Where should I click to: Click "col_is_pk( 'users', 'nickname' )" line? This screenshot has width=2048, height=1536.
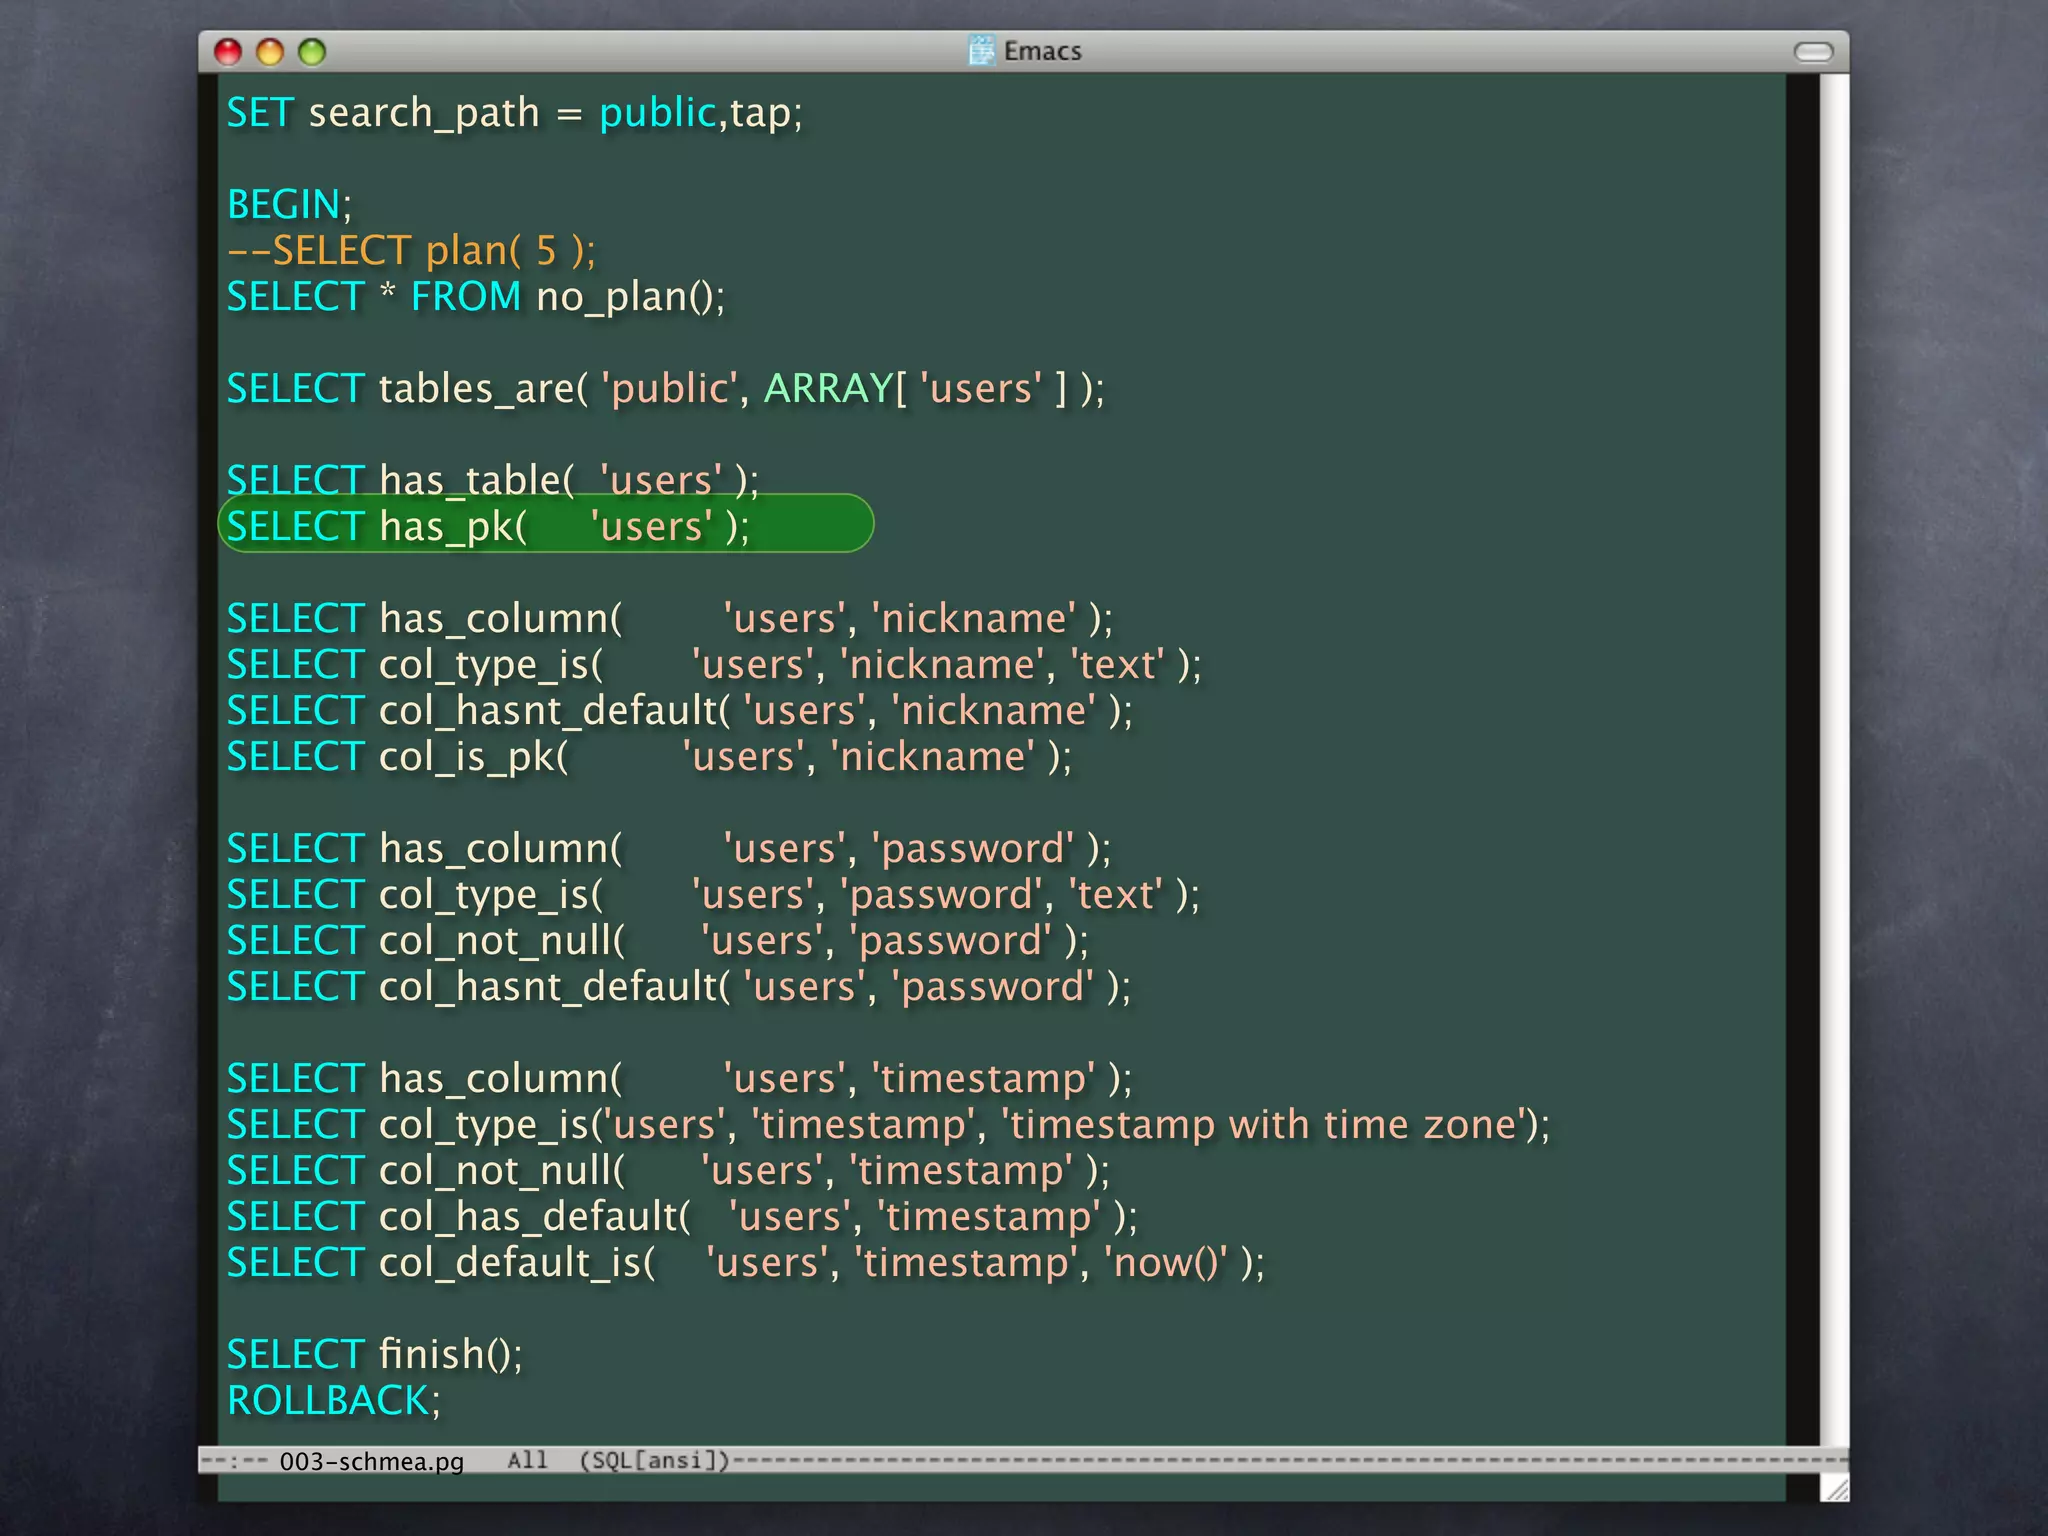click(x=649, y=757)
